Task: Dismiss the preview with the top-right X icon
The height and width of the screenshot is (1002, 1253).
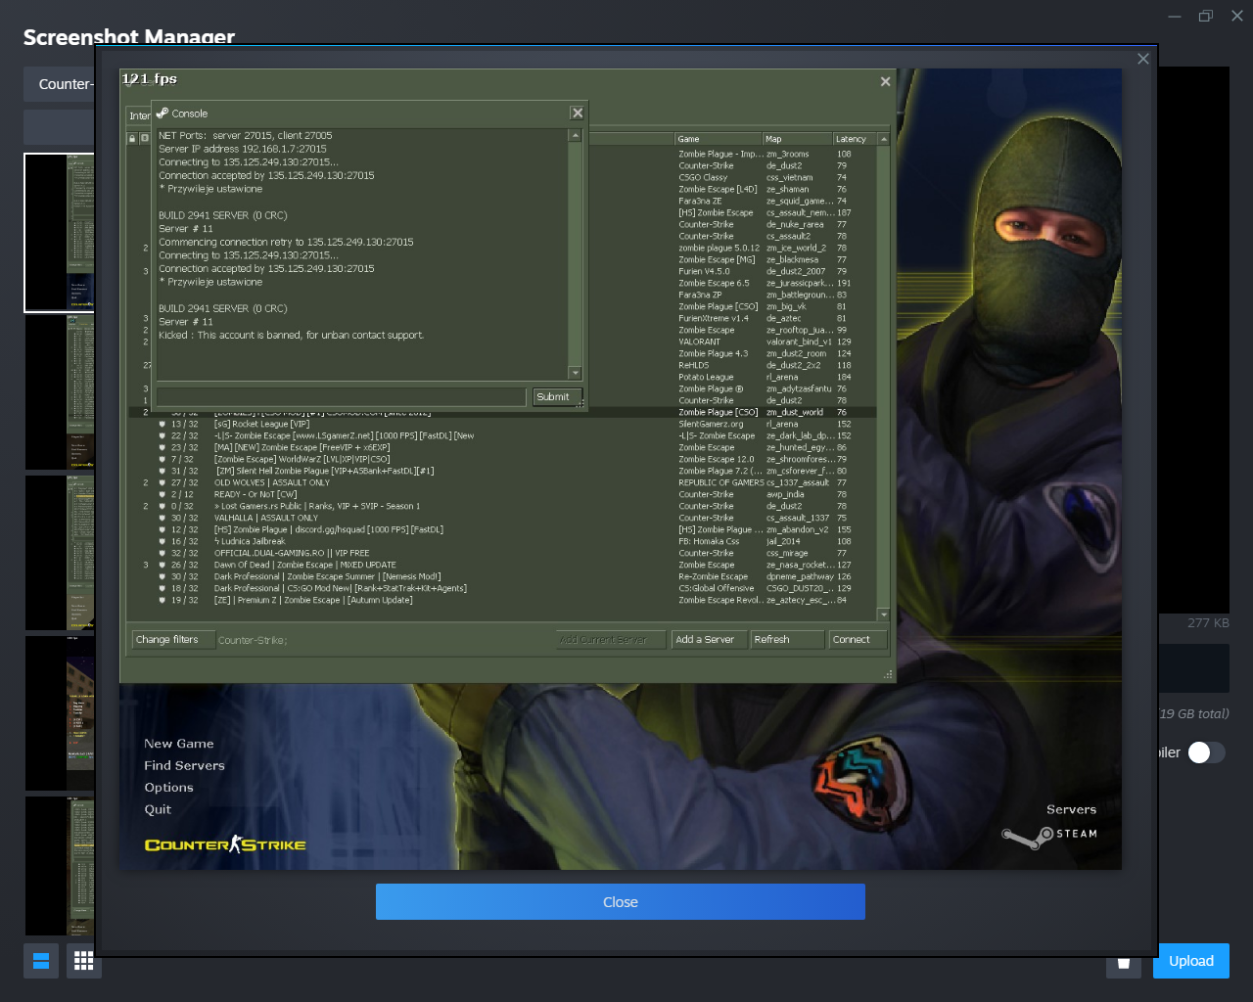Action: pos(1143,59)
